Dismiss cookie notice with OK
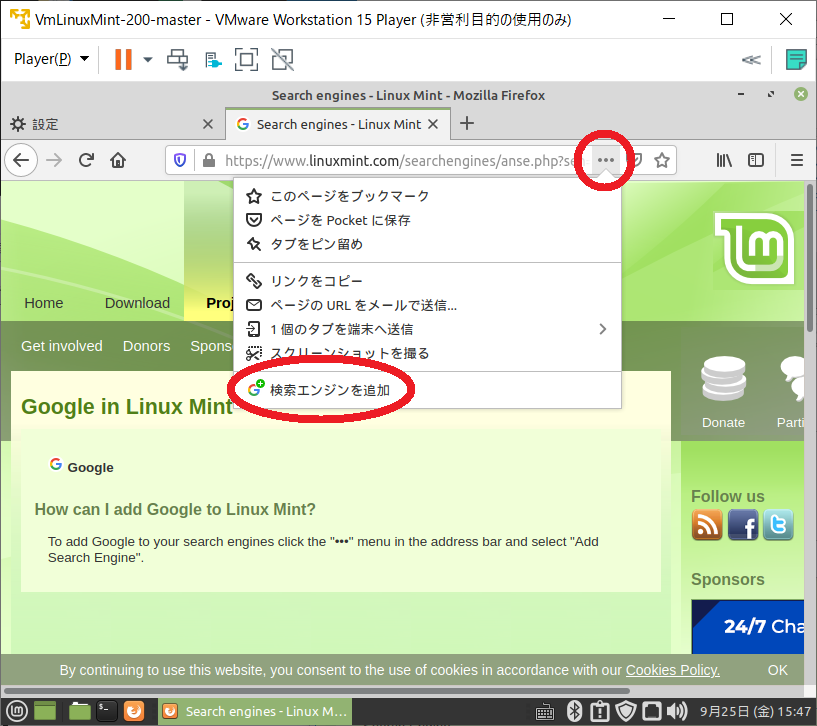The width and height of the screenshot is (817, 726). pyautogui.click(x=777, y=670)
